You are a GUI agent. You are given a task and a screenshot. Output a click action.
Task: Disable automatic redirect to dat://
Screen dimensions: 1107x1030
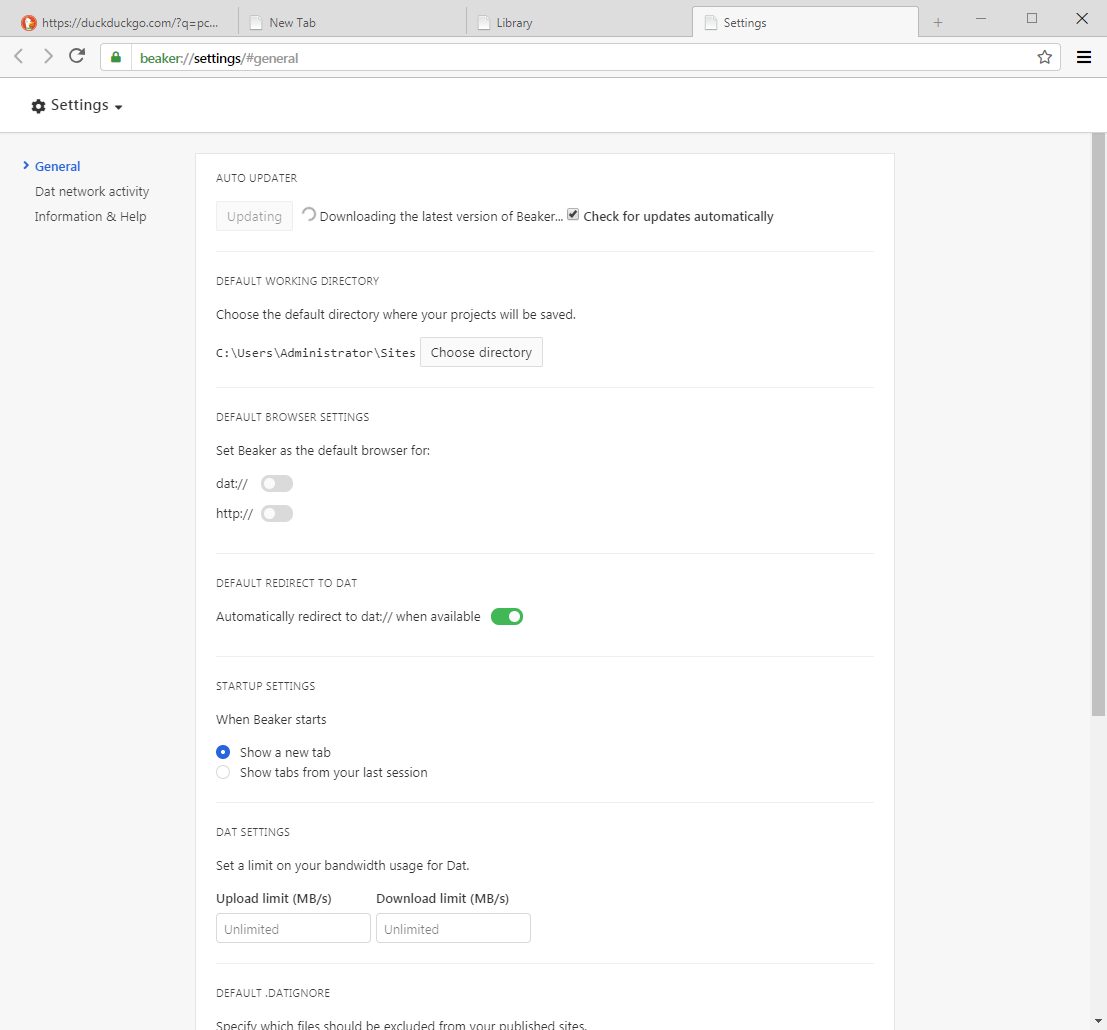507,617
